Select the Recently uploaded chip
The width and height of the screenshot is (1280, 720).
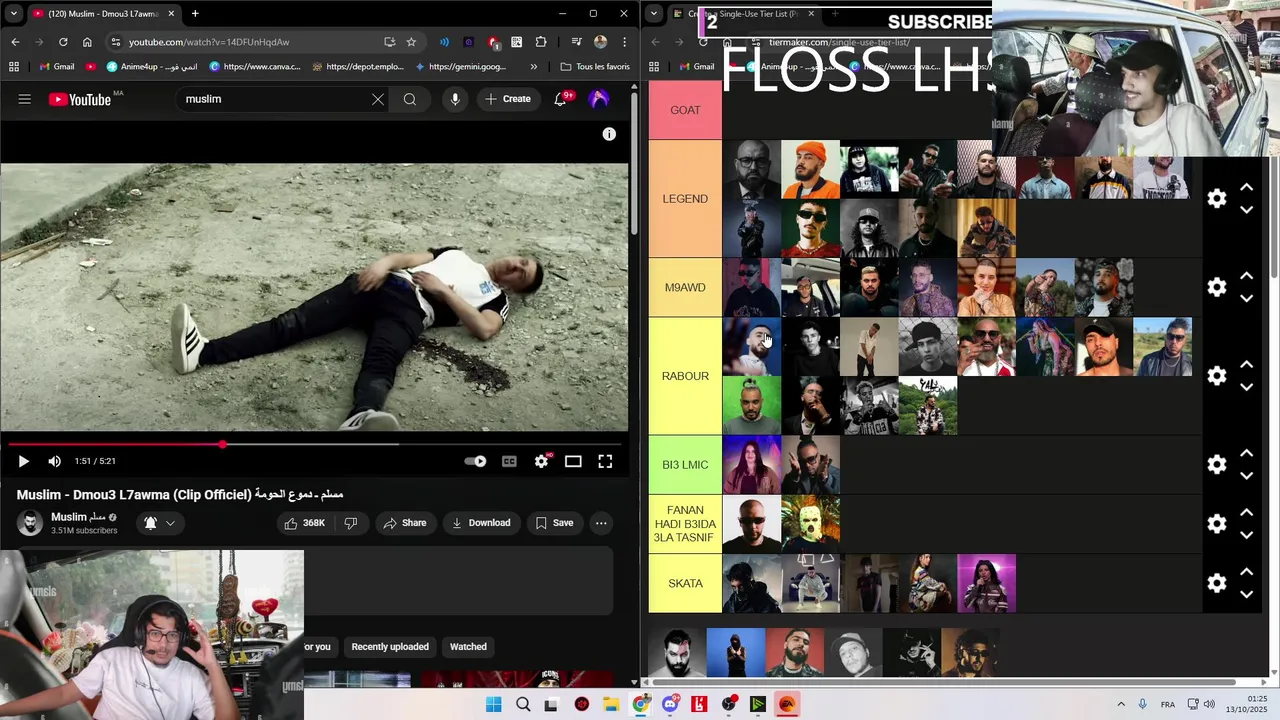click(390, 647)
